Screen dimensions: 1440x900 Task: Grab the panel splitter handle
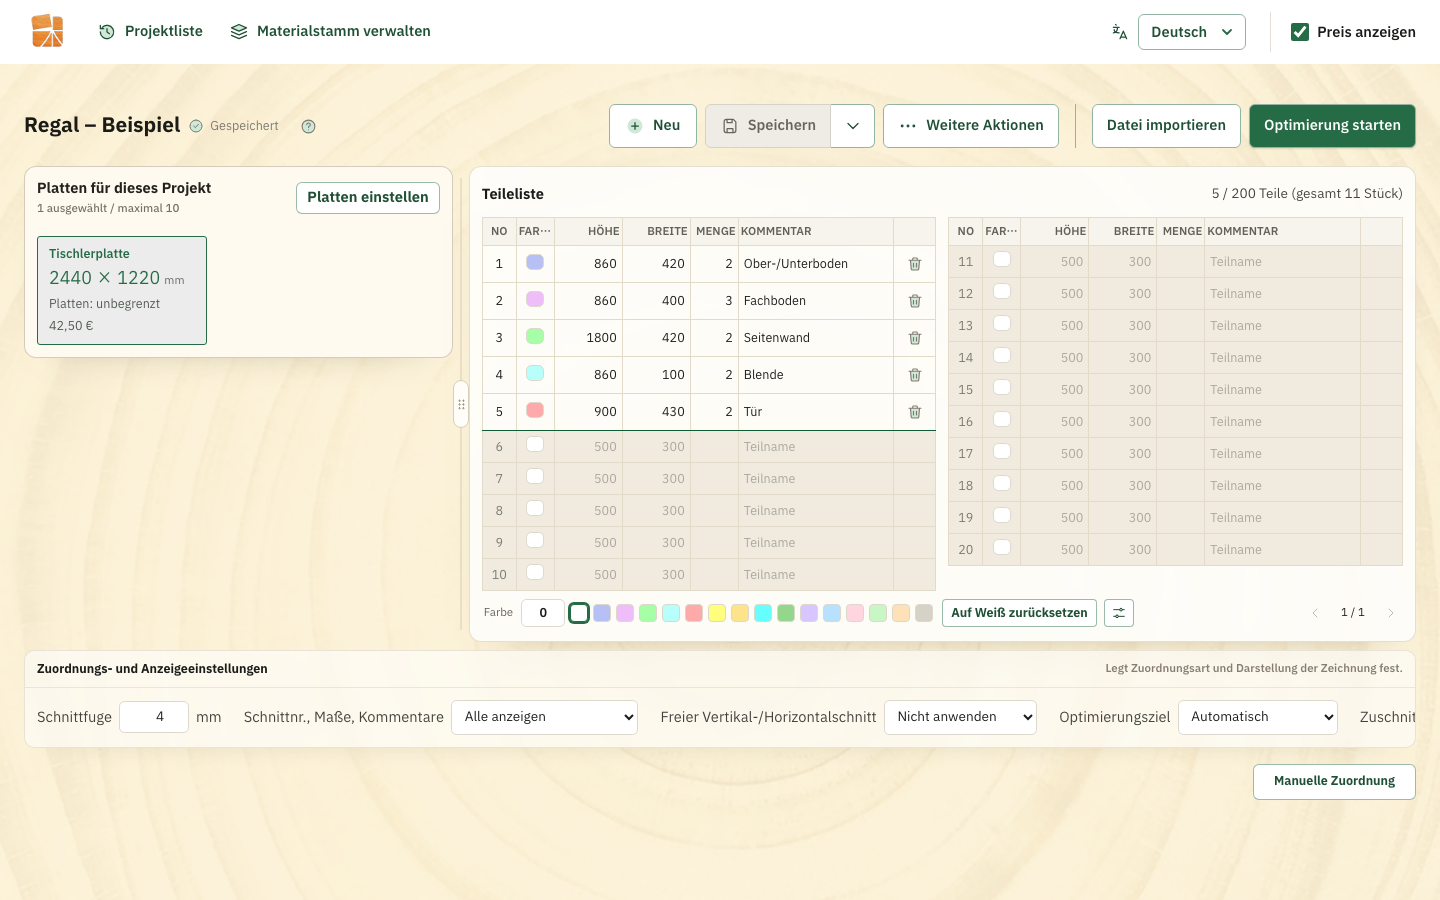pos(461,404)
